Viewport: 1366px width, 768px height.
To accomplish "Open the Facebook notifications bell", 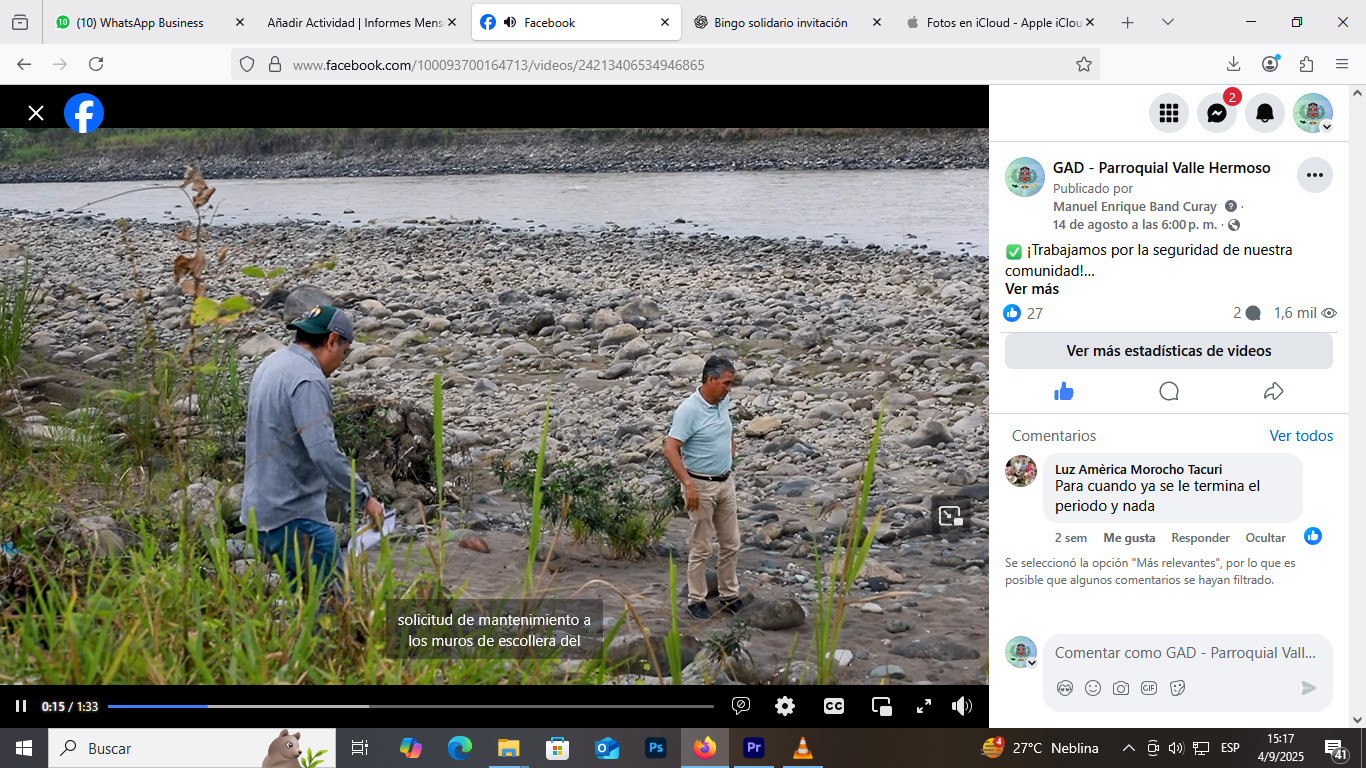I will pos(1264,113).
